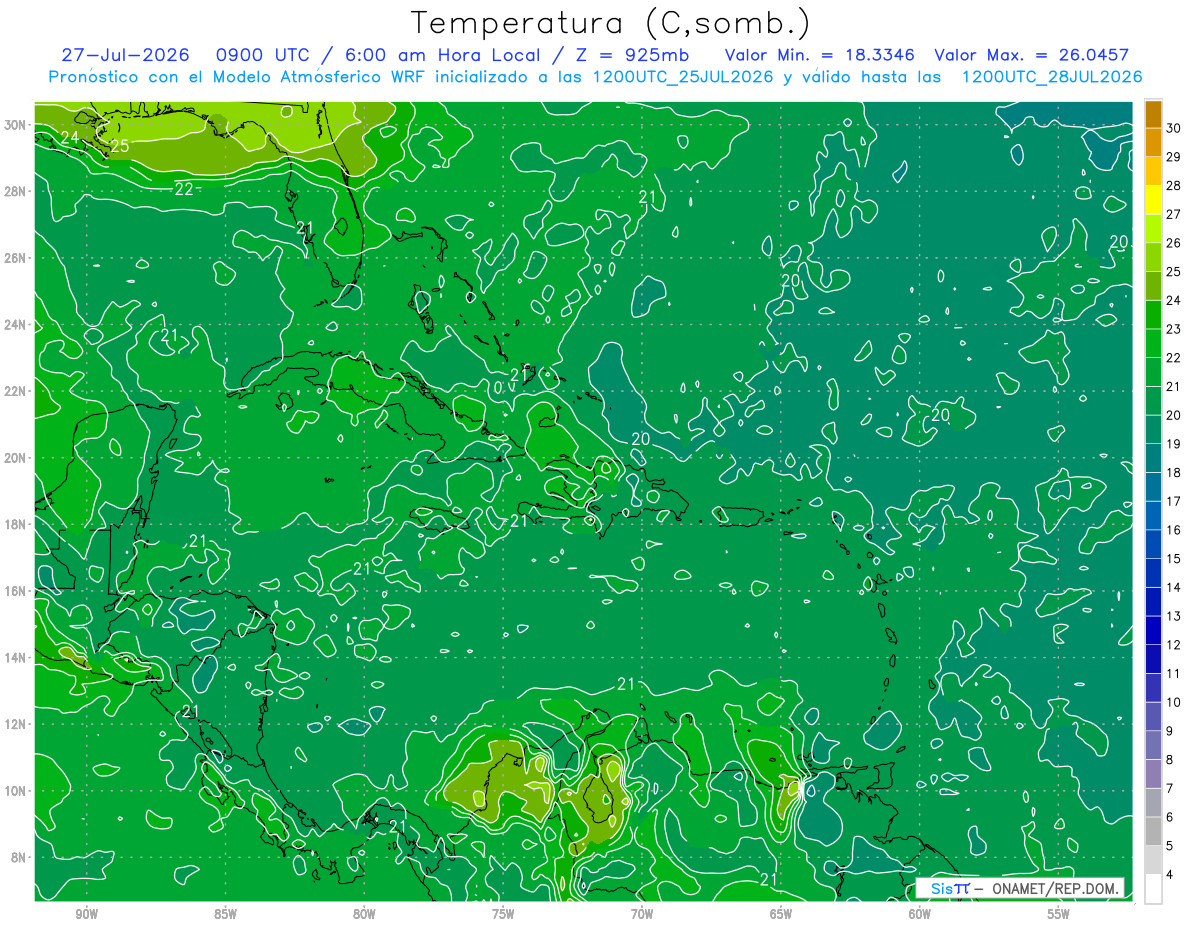Click the 20N latitude label
The image size is (1200, 927).
pyautogui.click(x=15, y=458)
